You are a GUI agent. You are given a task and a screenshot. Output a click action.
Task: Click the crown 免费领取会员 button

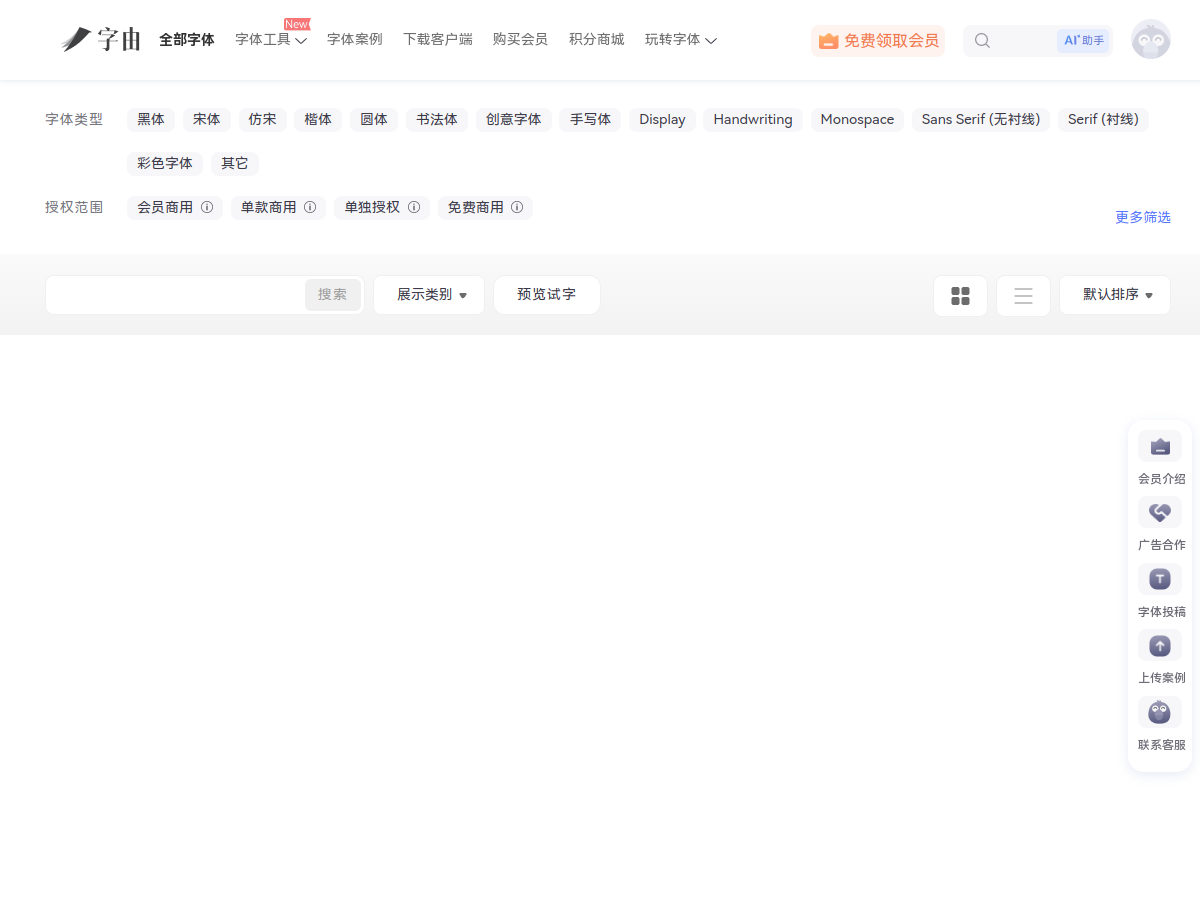[x=878, y=41]
